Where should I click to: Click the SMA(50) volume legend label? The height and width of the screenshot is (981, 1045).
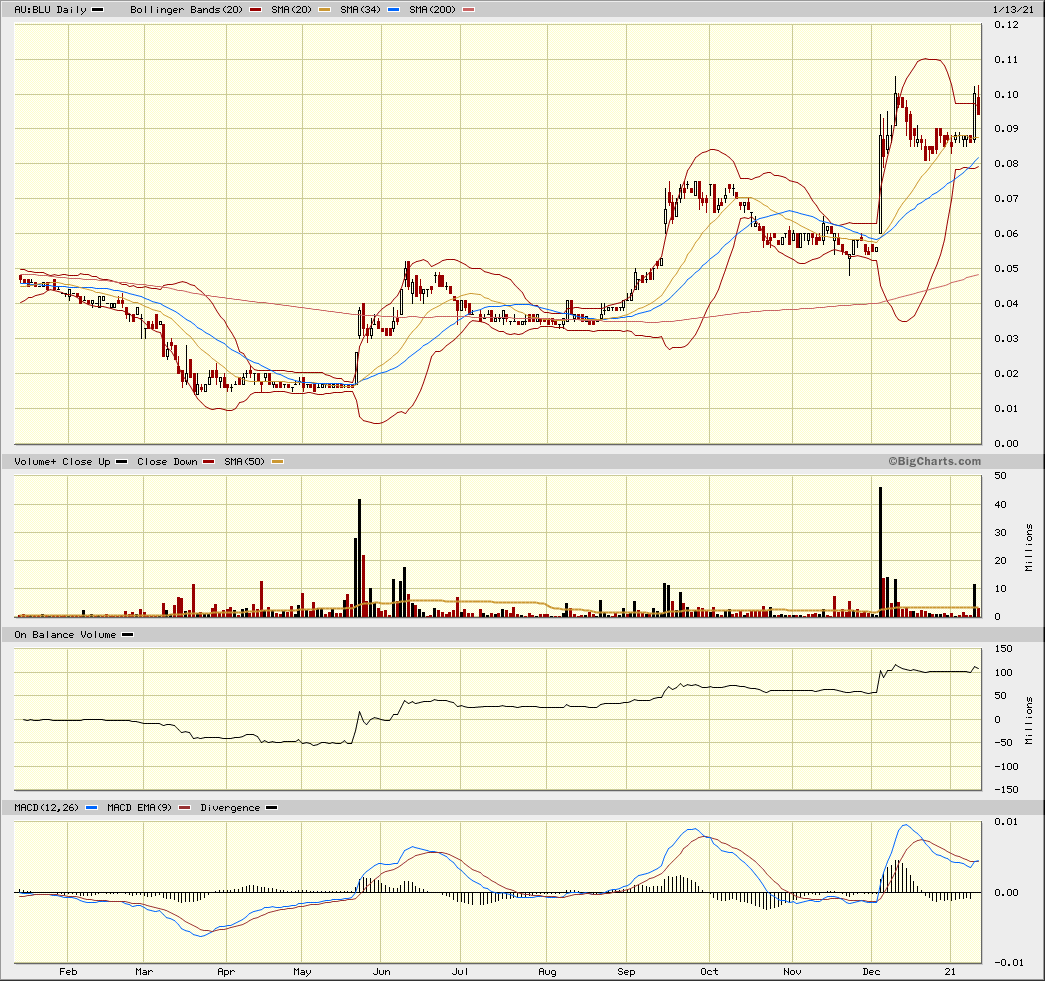[244, 461]
